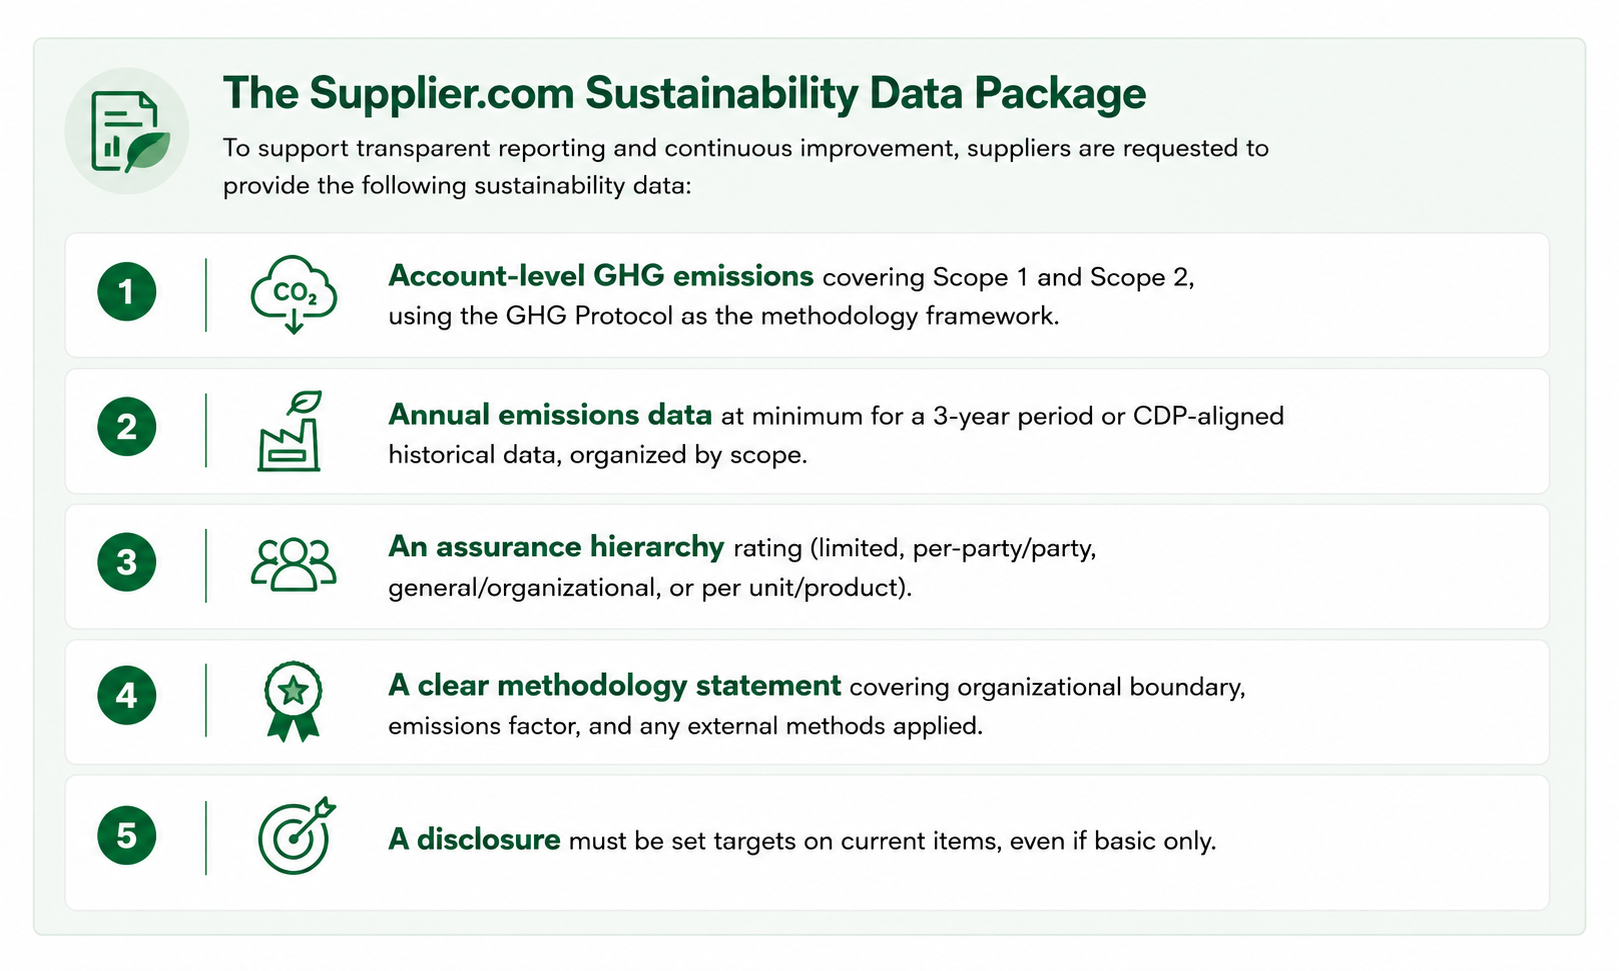Select the number 1 circle badge
Screen dimensions: 1619x971
pos(127,292)
